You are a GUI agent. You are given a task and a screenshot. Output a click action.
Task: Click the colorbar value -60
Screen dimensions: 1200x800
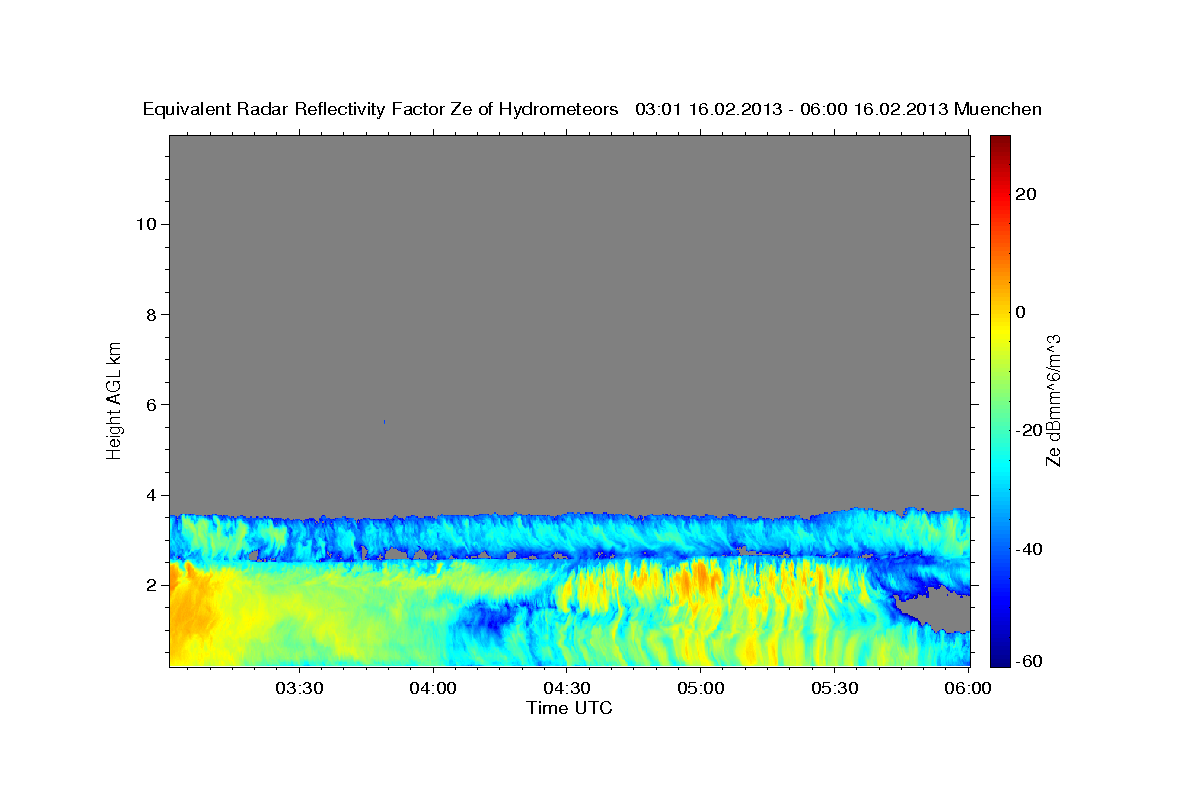click(x=1031, y=661)
